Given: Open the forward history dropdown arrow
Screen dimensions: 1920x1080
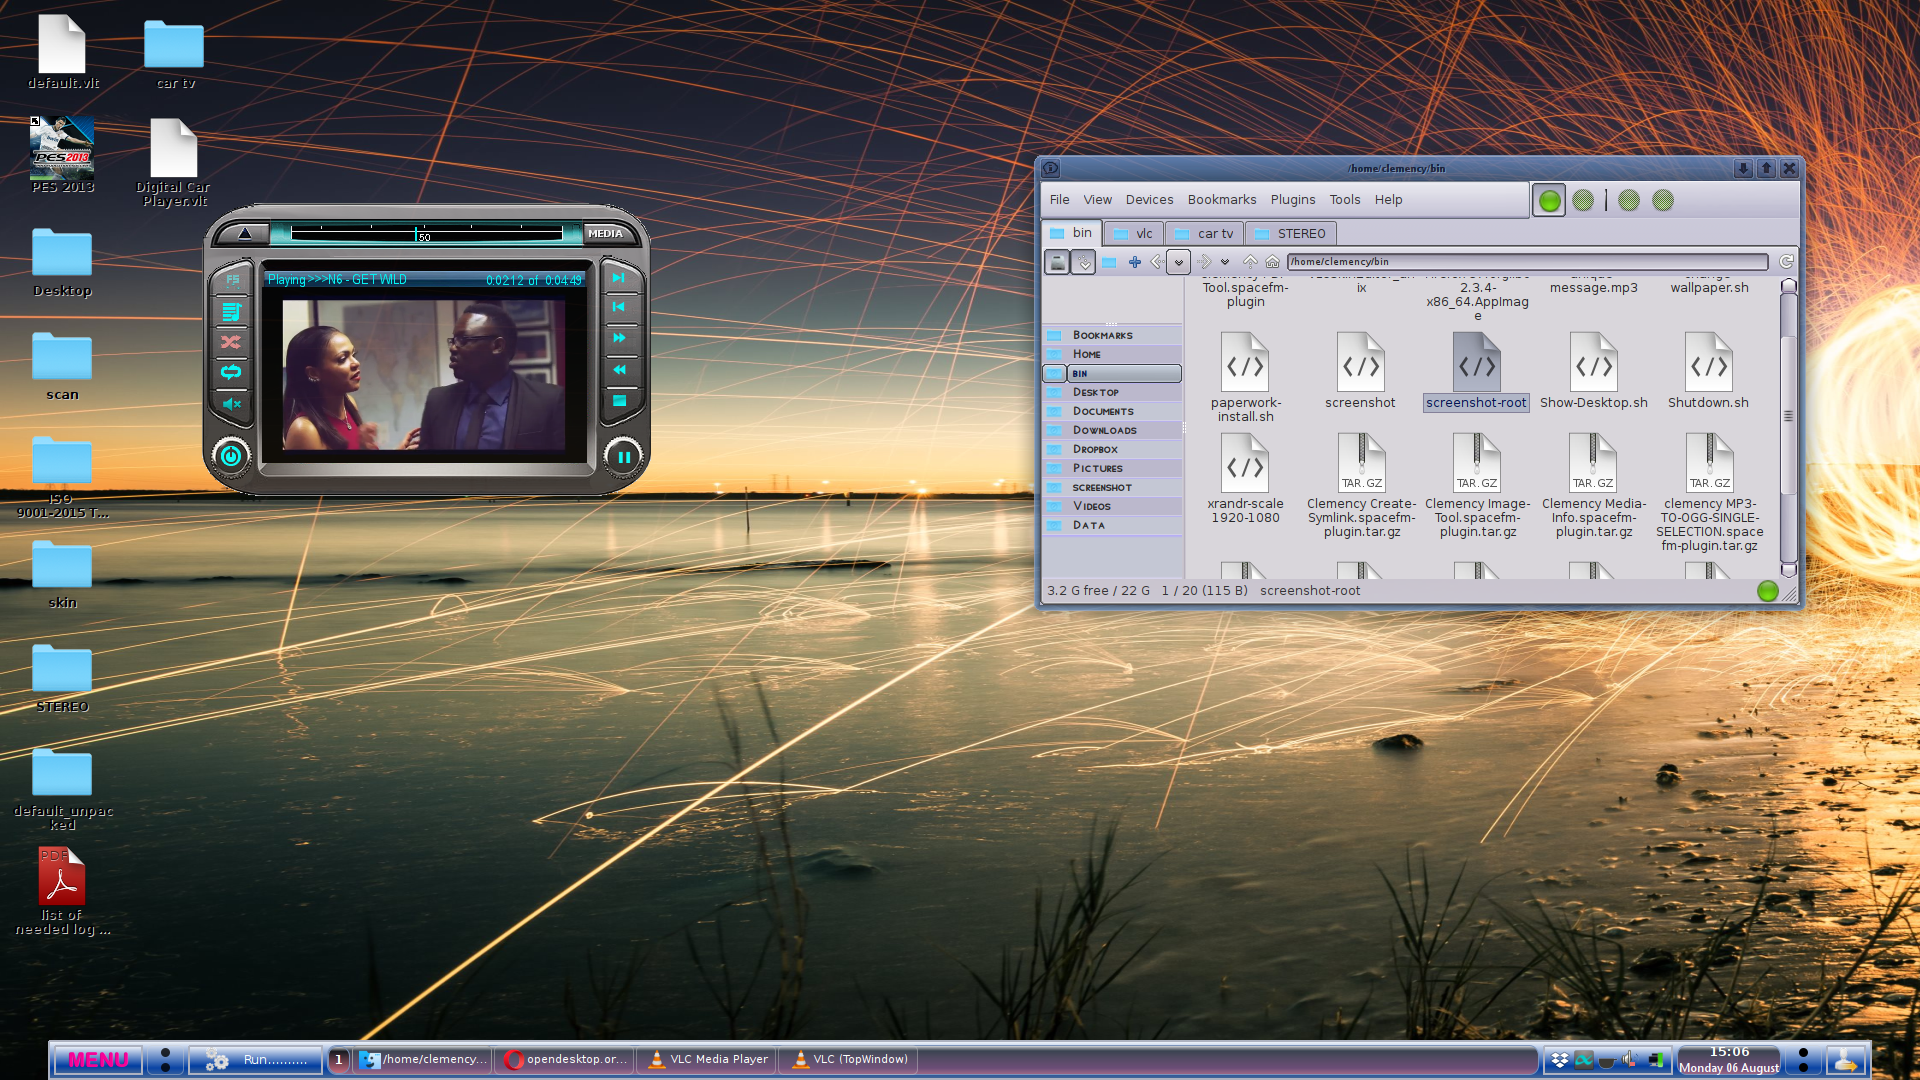Looking at the screenshot, I should [1225, 262].
